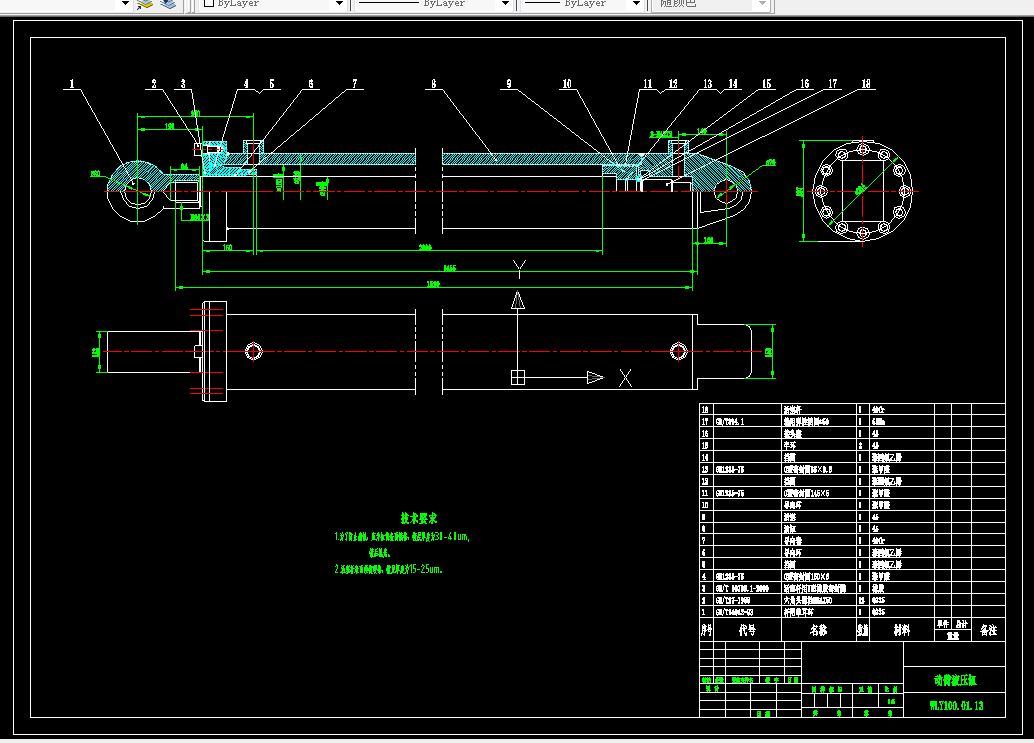This screenshot has height=743, width=1034.
Task: Select drawing number WLY100.01.13
Action: click(956, 705)
